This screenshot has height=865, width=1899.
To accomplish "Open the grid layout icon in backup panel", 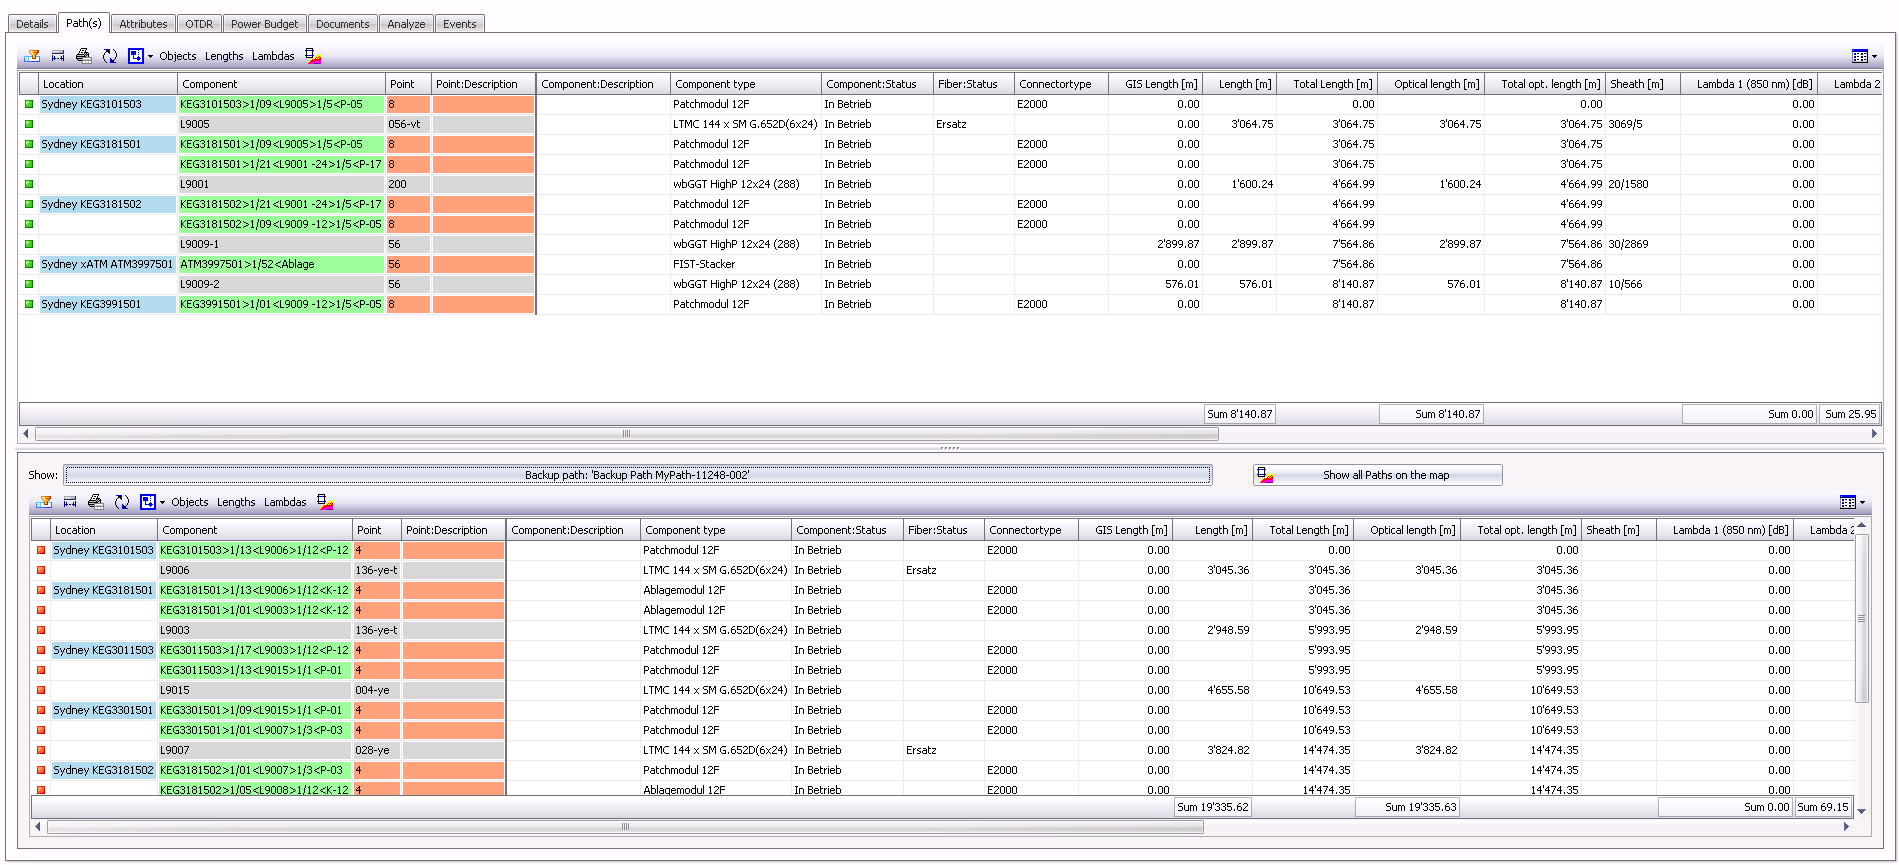I will [x=1848, y=502].
